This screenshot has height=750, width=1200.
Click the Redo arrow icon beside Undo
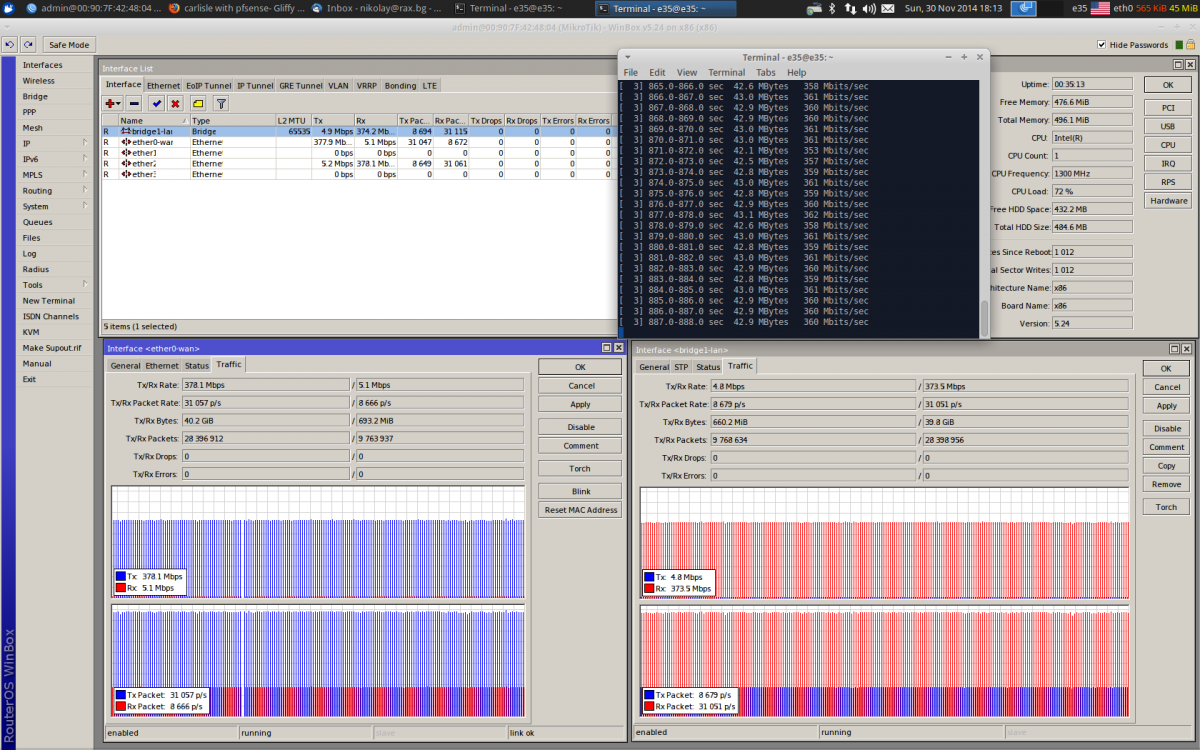click(x=27, y=45)
